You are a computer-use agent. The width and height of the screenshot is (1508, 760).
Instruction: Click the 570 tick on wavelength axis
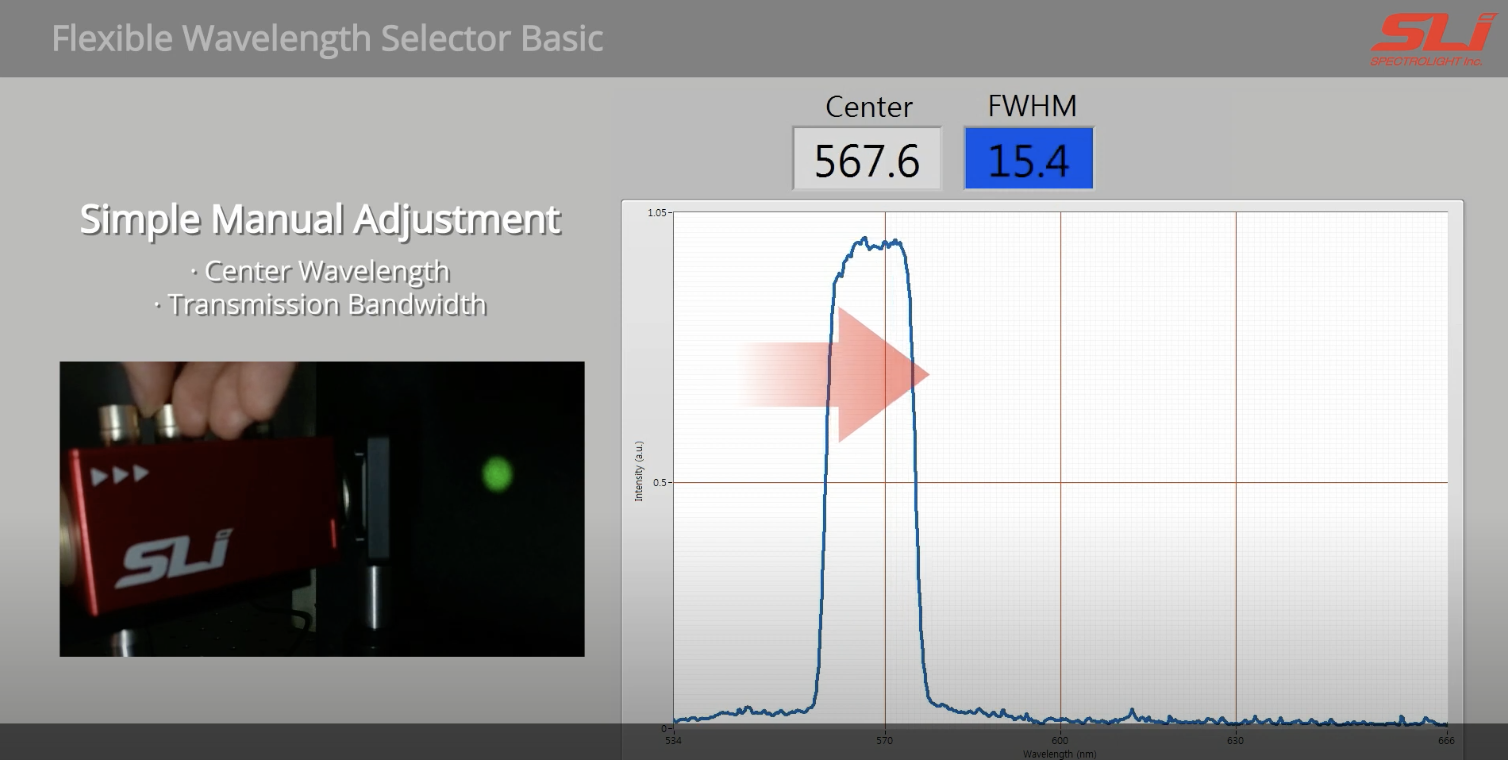pos(885,741)
